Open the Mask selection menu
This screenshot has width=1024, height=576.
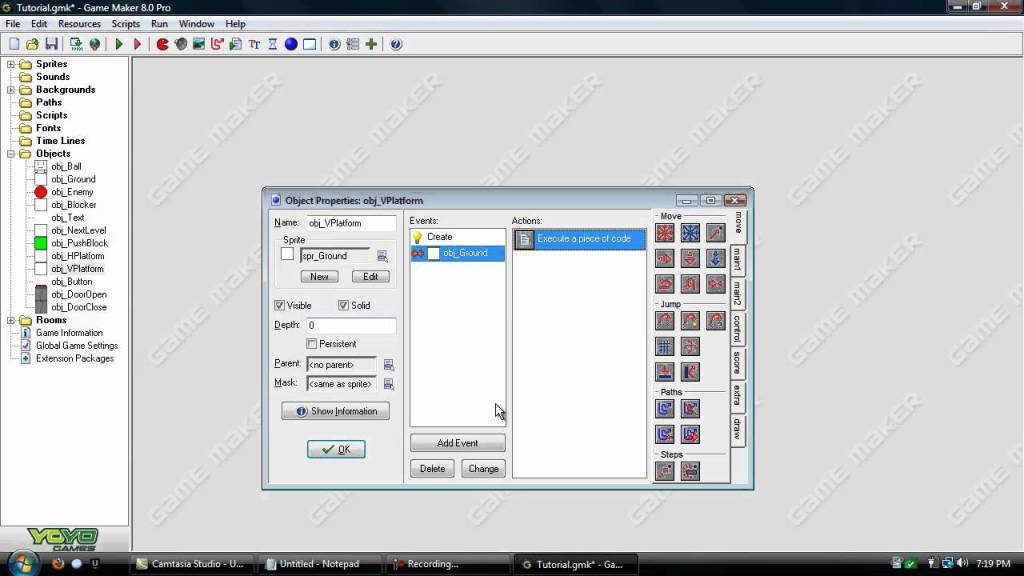coord(389,384)
